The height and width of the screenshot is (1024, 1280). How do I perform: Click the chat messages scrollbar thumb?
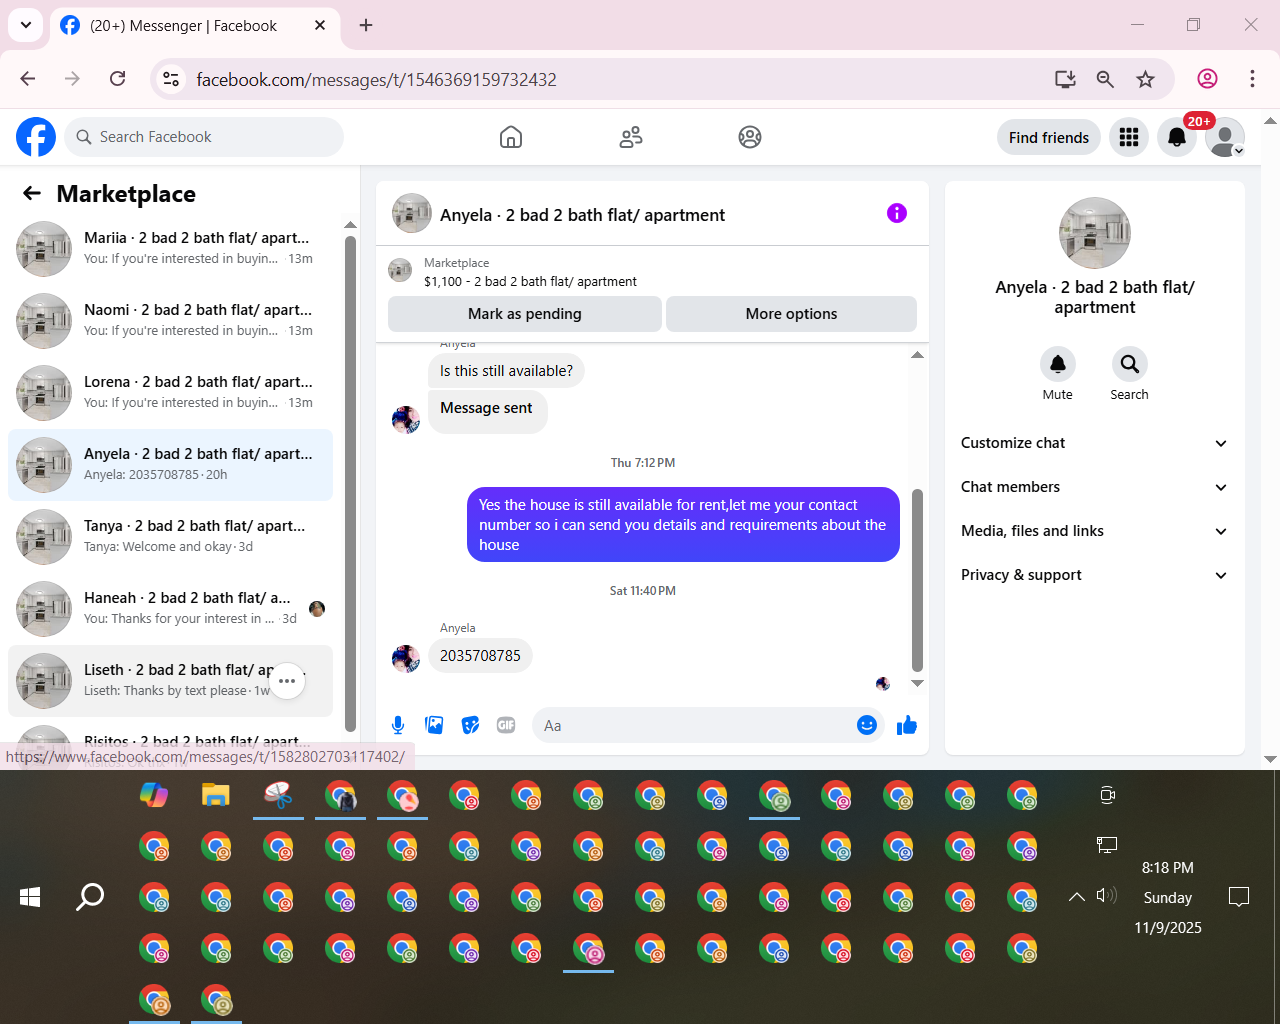(917, 580)
